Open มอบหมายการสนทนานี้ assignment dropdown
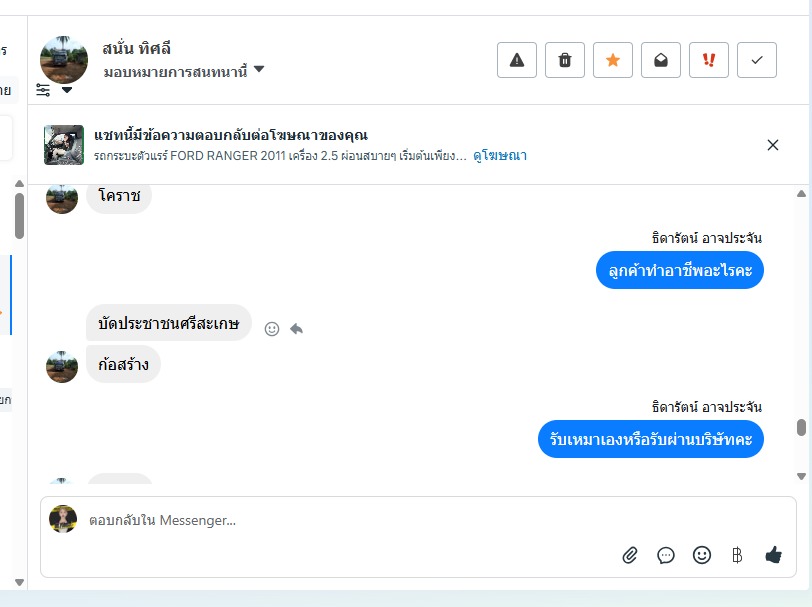 [x=184, y=70]
